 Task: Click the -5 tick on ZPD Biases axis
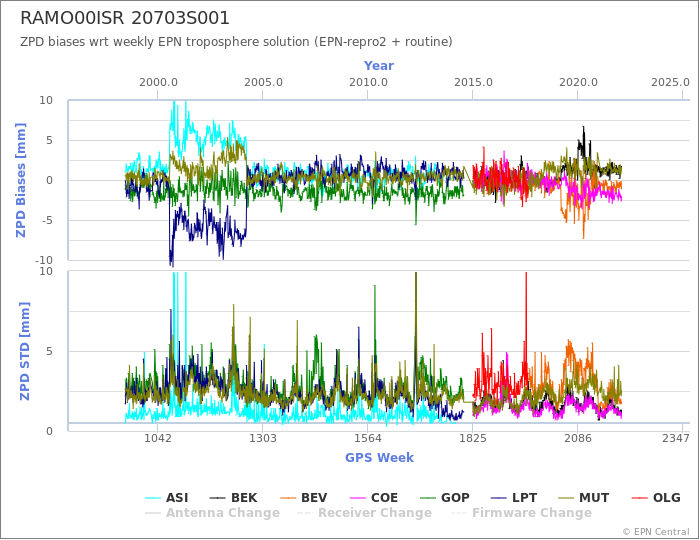(x=47, y=220)
